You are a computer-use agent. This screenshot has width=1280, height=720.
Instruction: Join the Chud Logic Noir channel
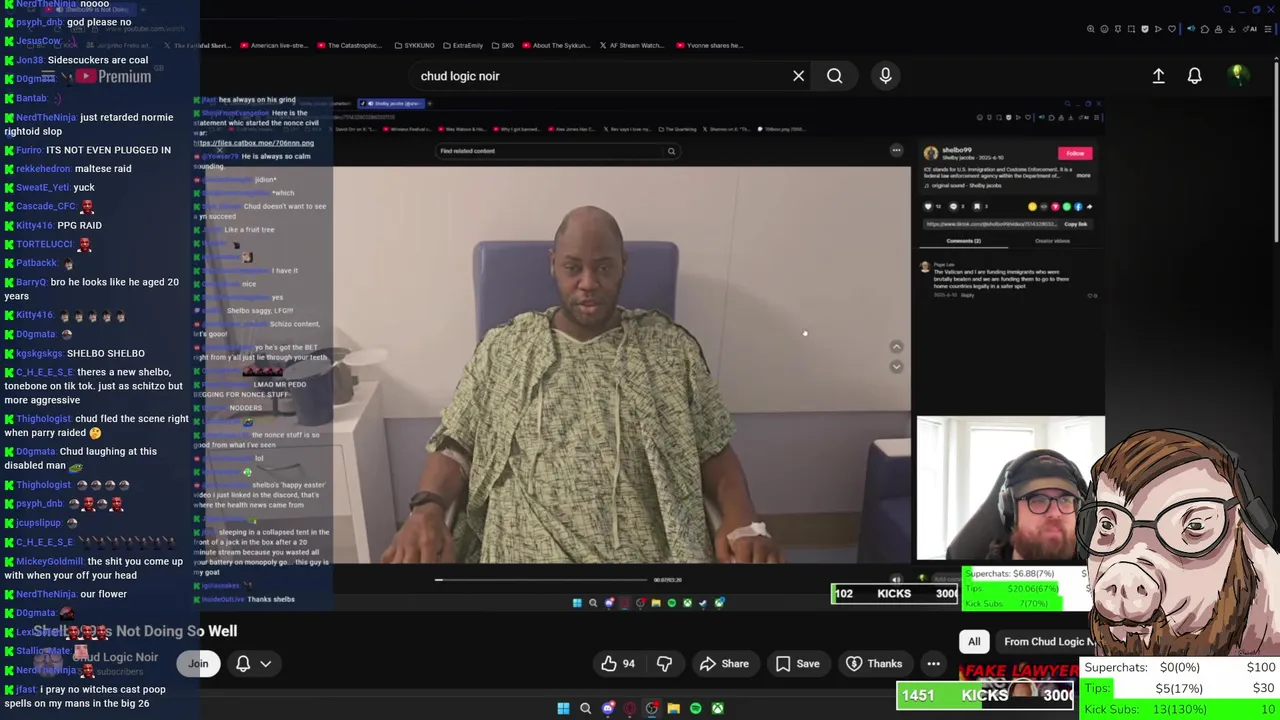click(198, 664)
